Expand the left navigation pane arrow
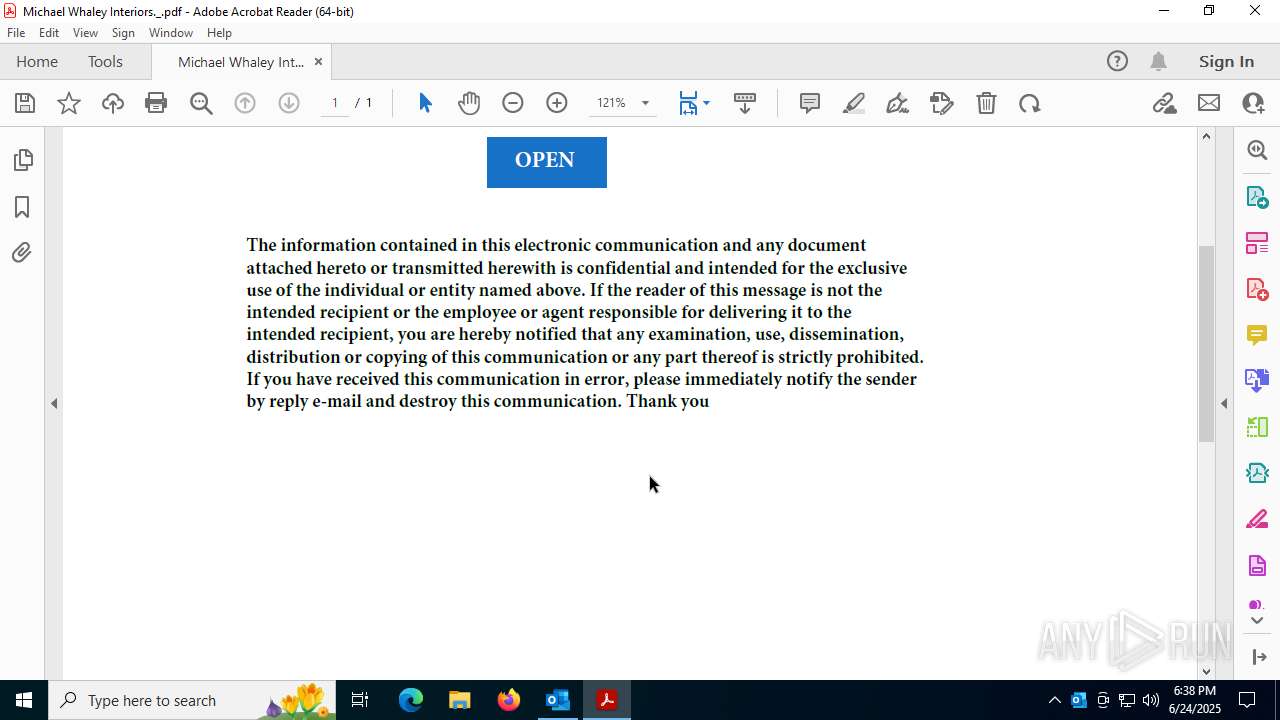Viewport: 1280px width, 720px height. coord(54,404)
